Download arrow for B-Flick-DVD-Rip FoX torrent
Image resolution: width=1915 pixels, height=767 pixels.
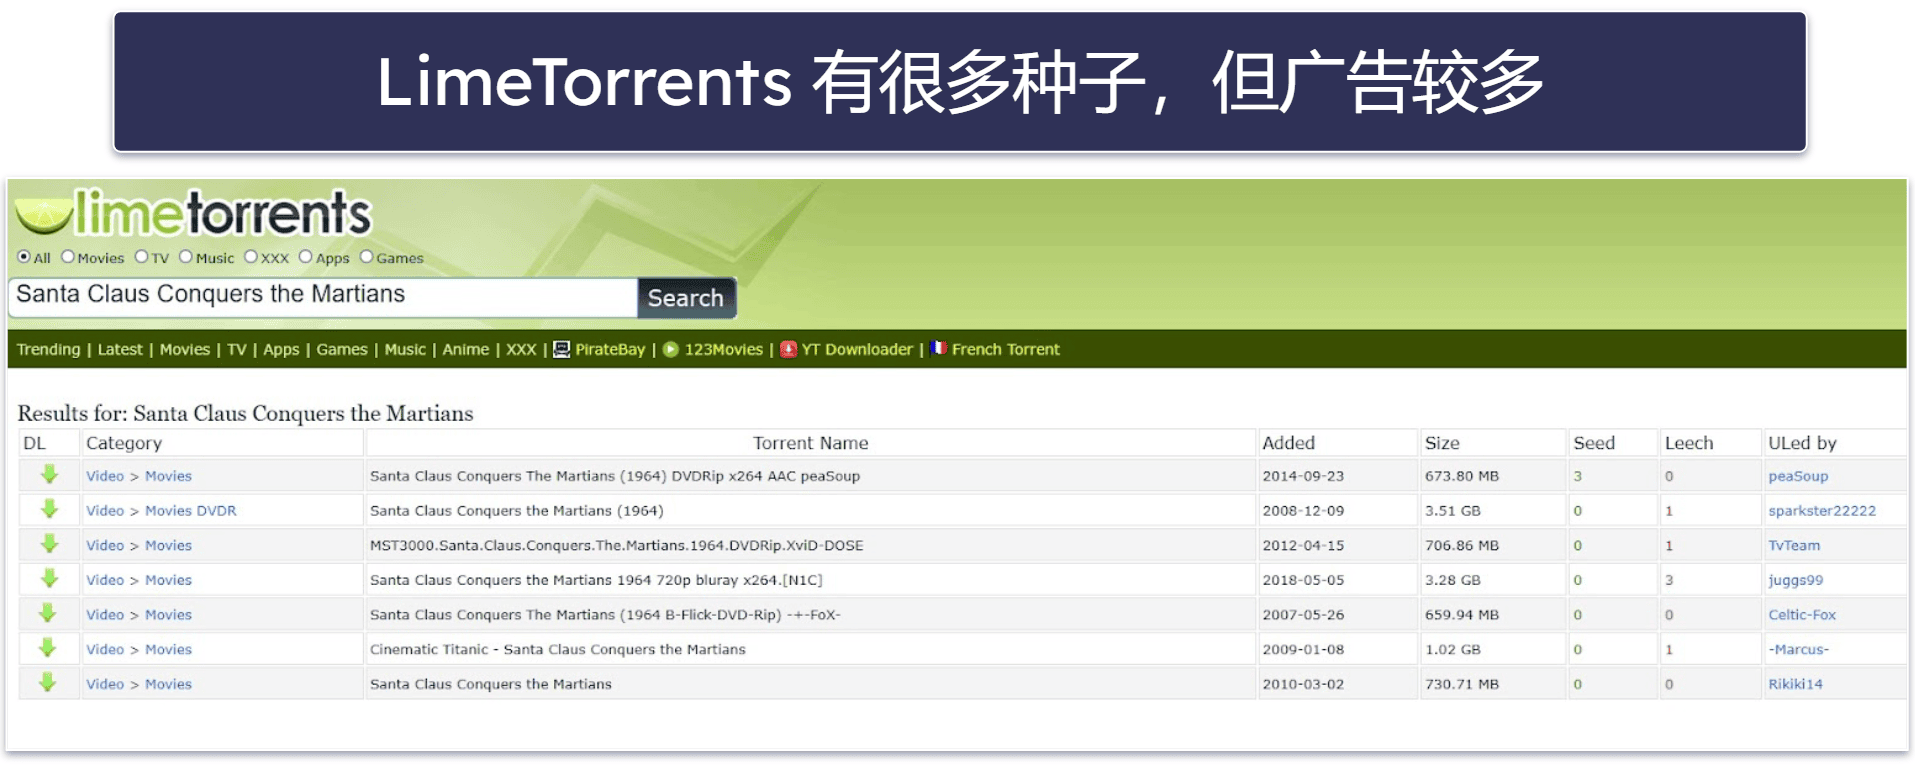(x=48, y=614)
